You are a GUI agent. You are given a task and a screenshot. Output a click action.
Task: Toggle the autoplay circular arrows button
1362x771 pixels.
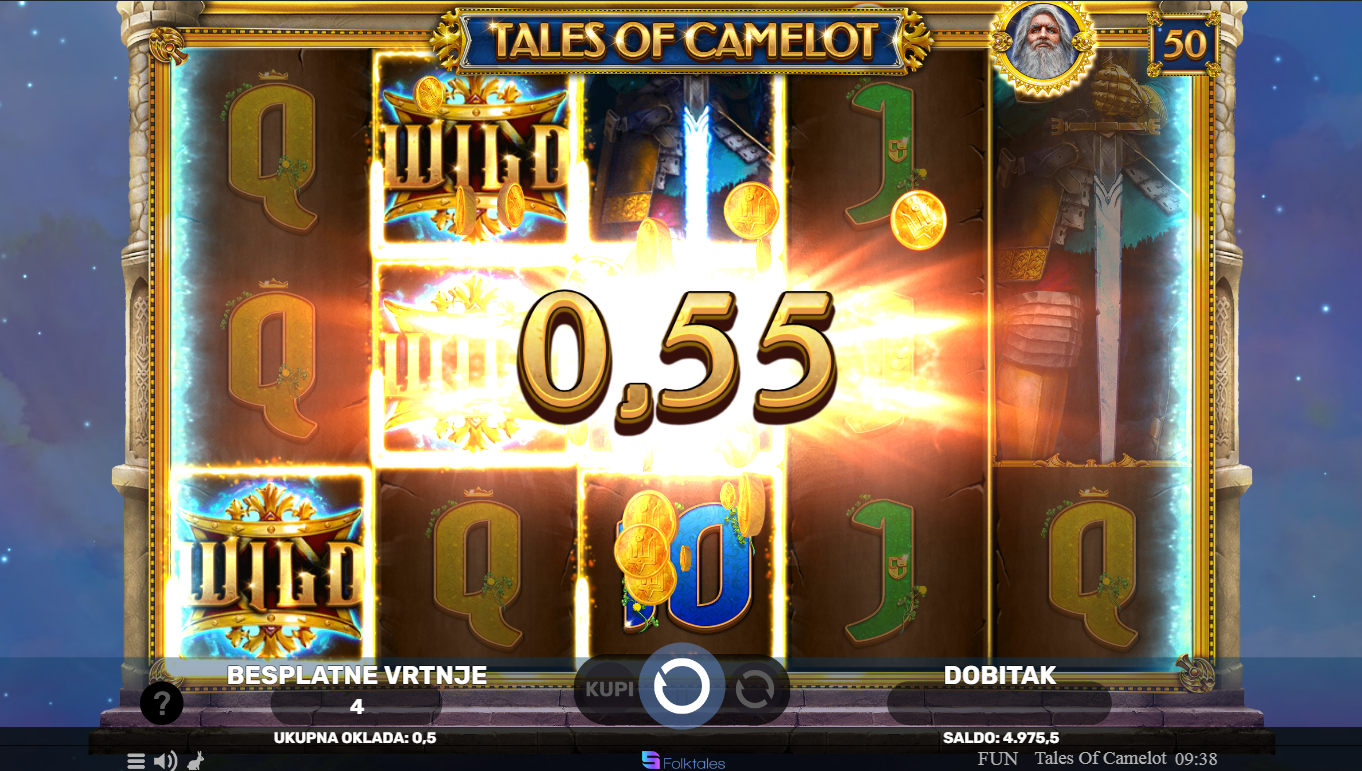coord(755,689)
